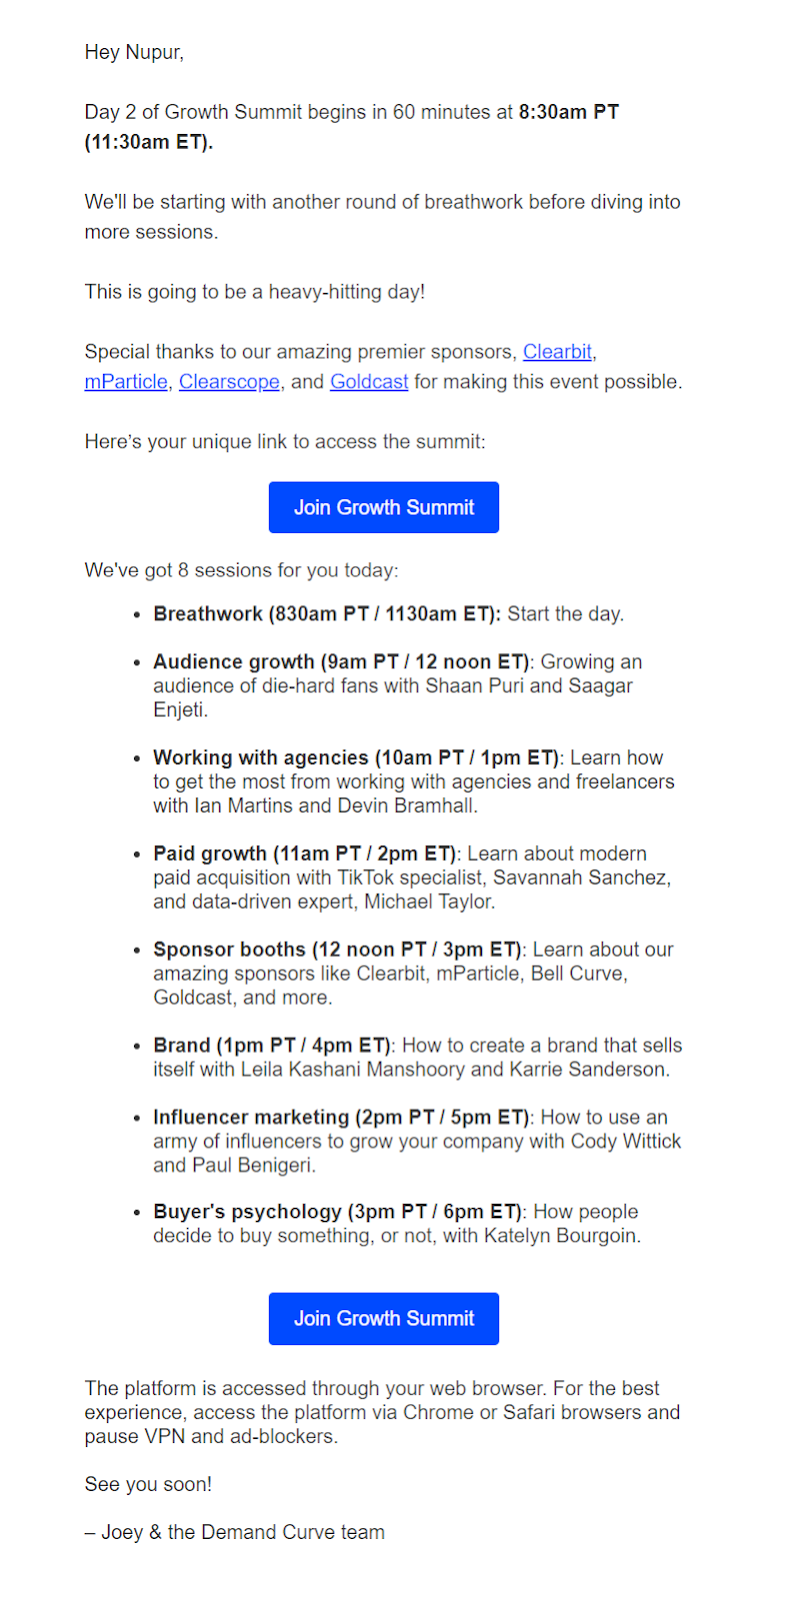Viewport: 811px width, 1600px height.
Task: Click the bold 8:30am PT start time
Action: click(569, 112)
